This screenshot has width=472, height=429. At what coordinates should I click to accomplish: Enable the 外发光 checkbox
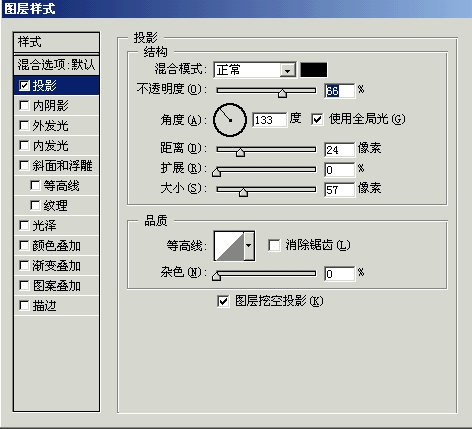pyautogui.click(x=24, y=126)
